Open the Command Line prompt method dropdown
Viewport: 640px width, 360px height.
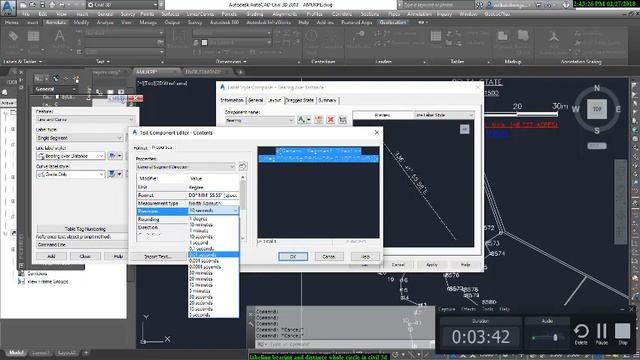click(82, 244)
